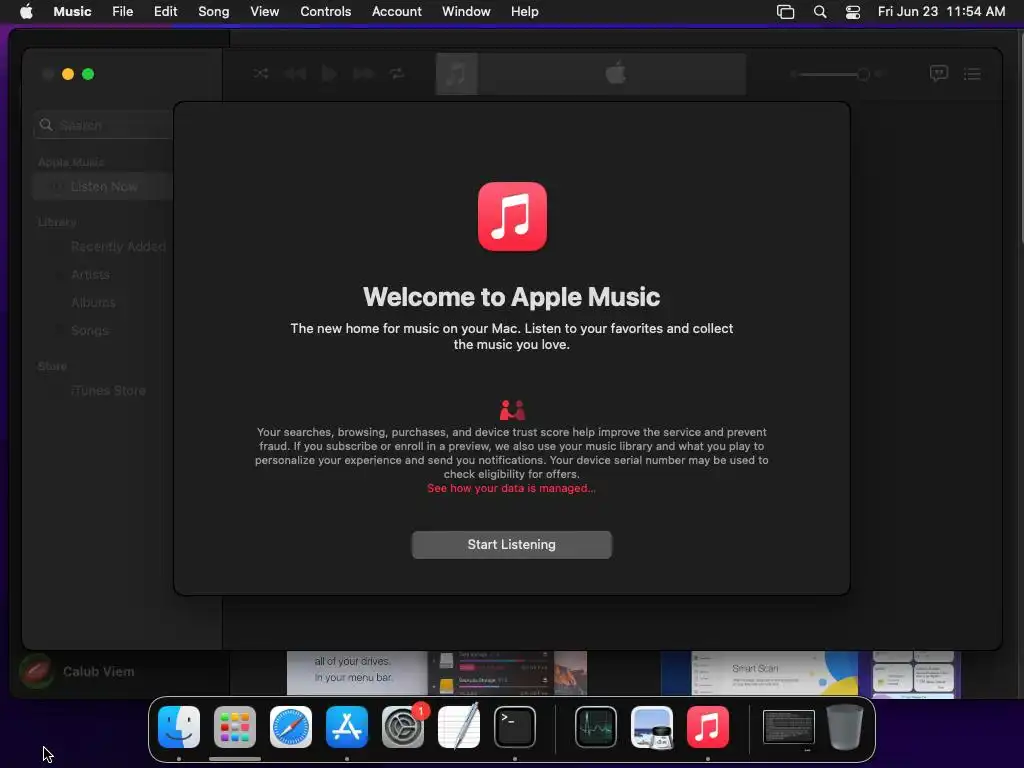
Task: Click the Start Listening button
Action: pos(511,545)
